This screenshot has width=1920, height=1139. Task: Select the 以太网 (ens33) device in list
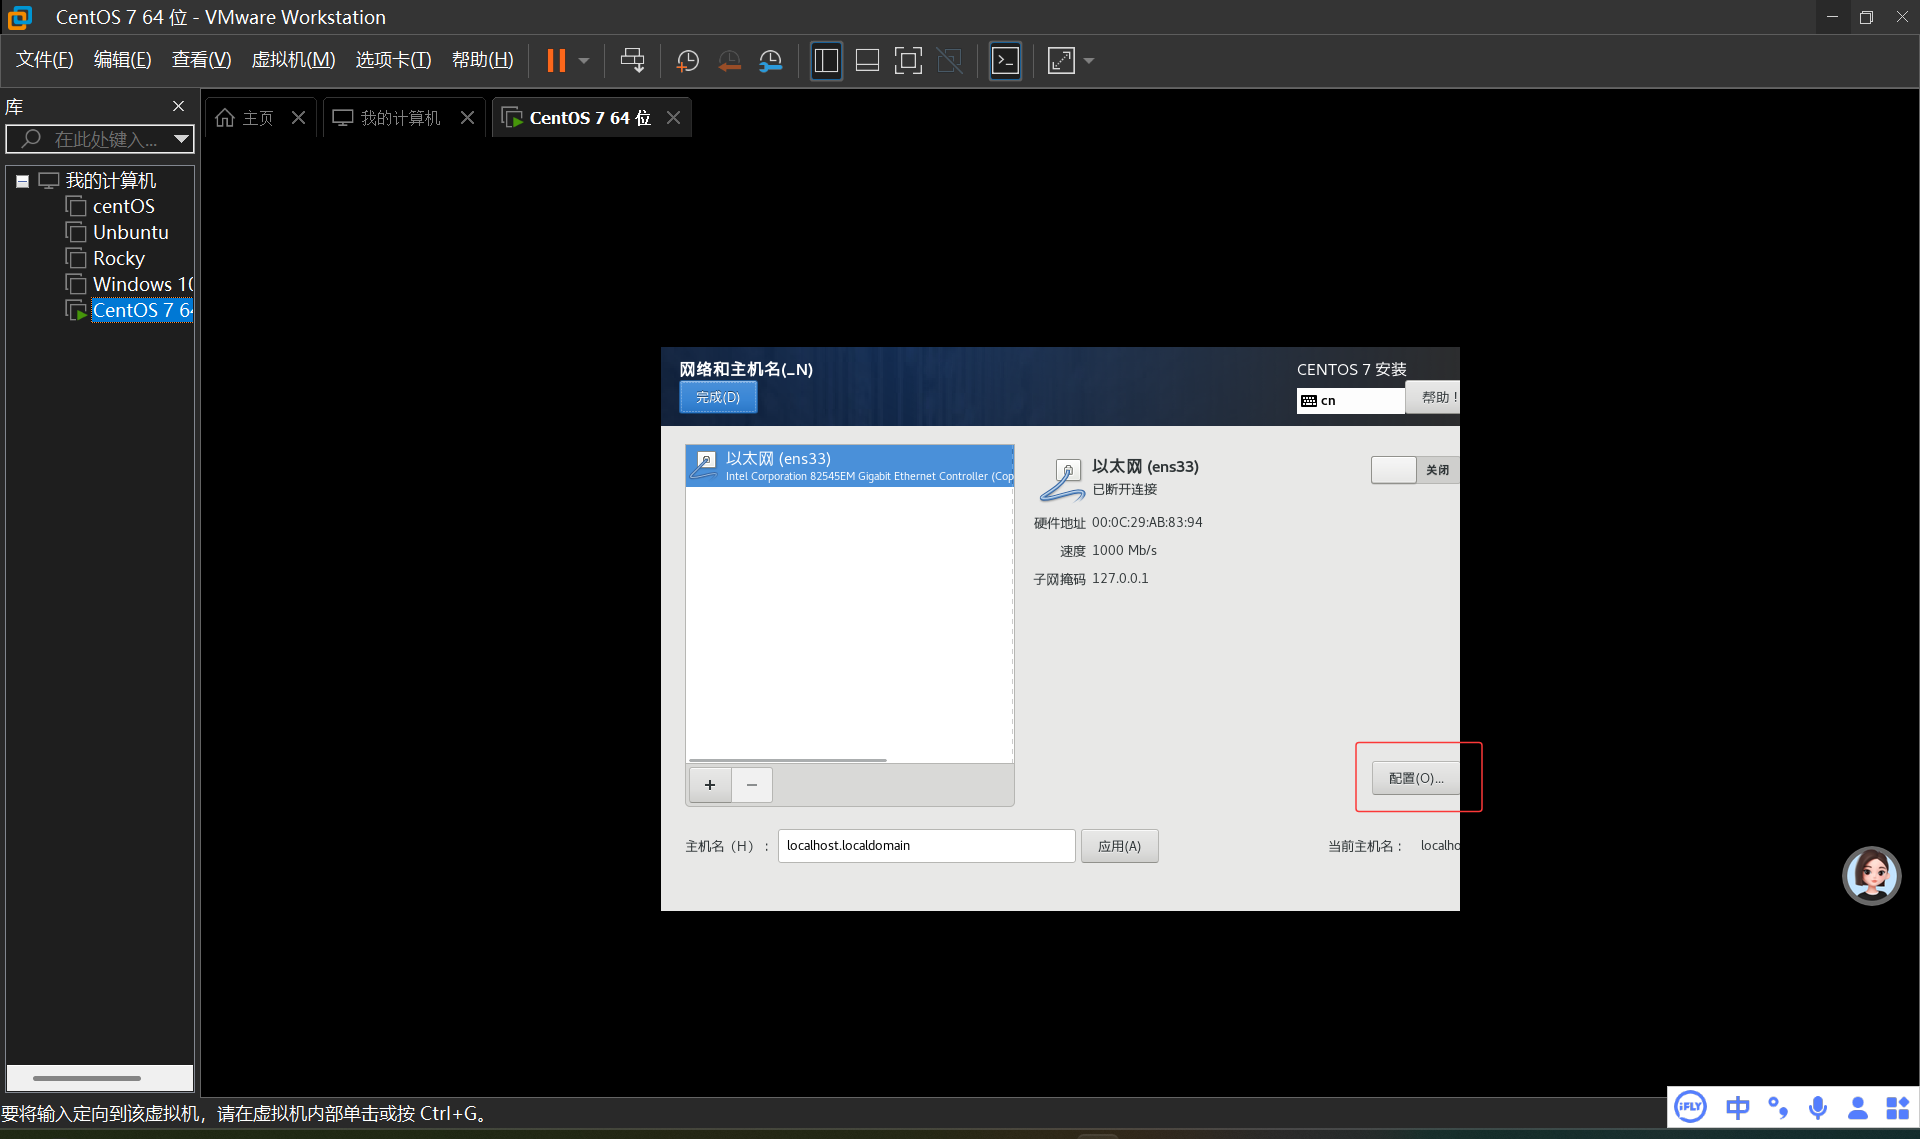pos(850,466)
